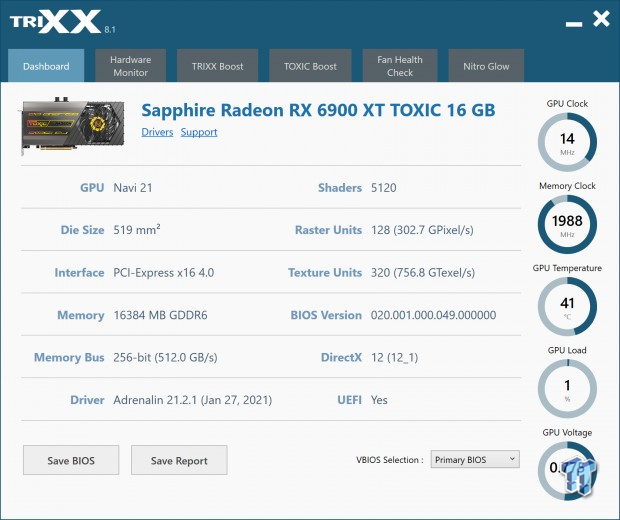
Task: Click the Texture Units field label
Action: (325, 272)
